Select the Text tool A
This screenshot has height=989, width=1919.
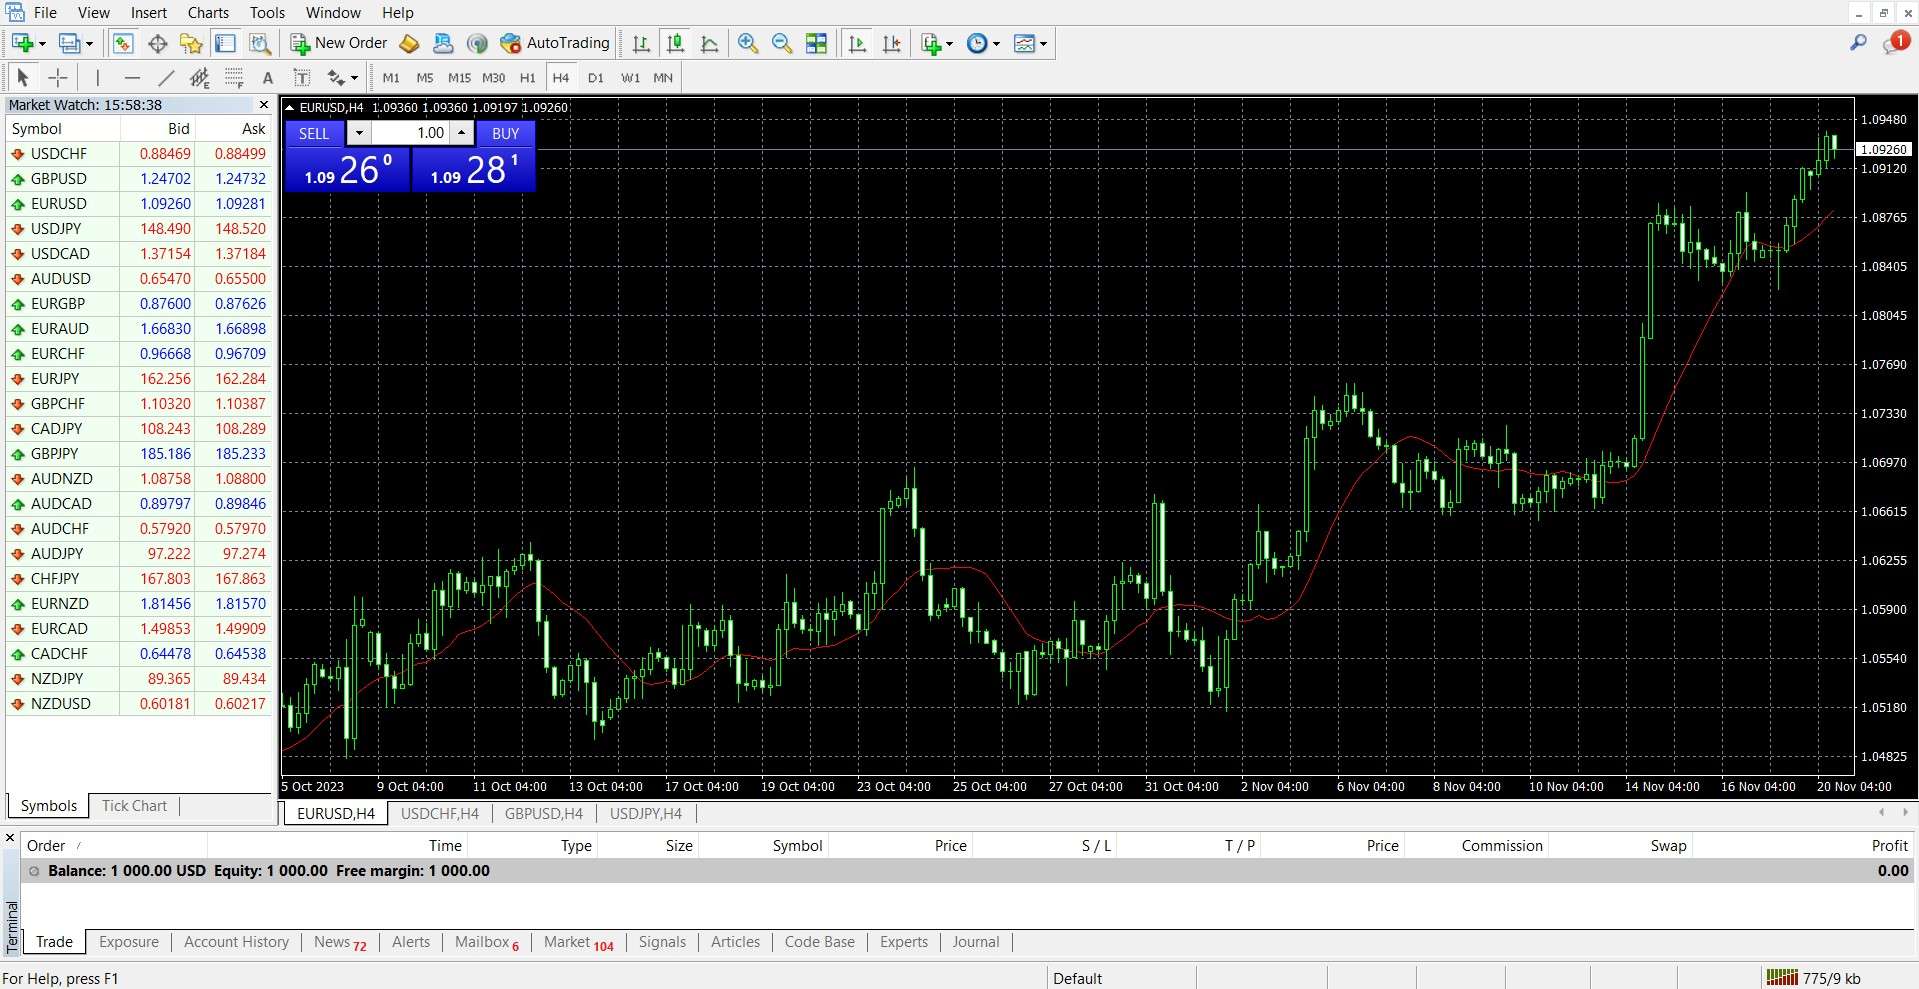[267, 78]
